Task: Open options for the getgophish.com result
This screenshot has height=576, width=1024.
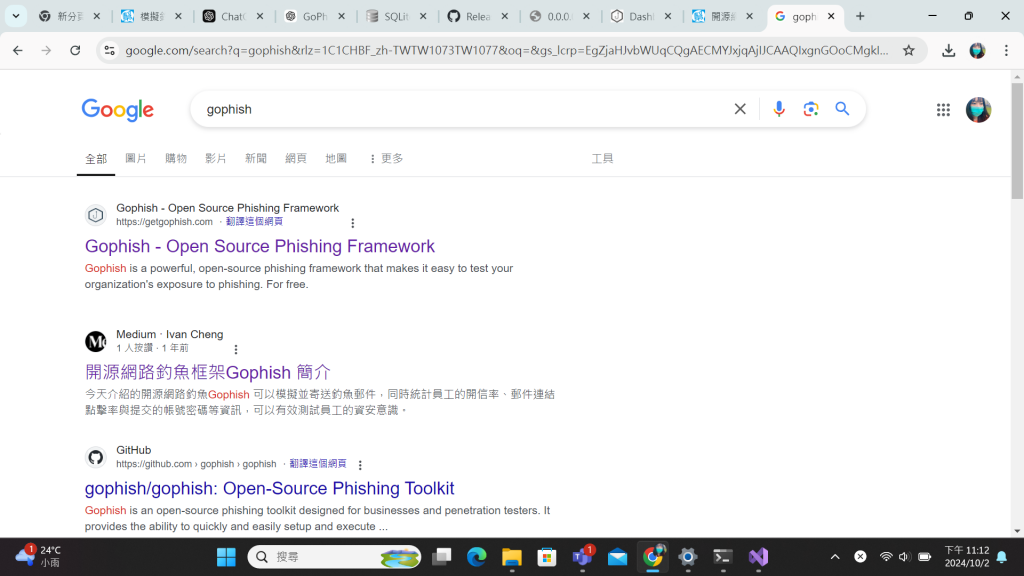Action: coord(353,223)
